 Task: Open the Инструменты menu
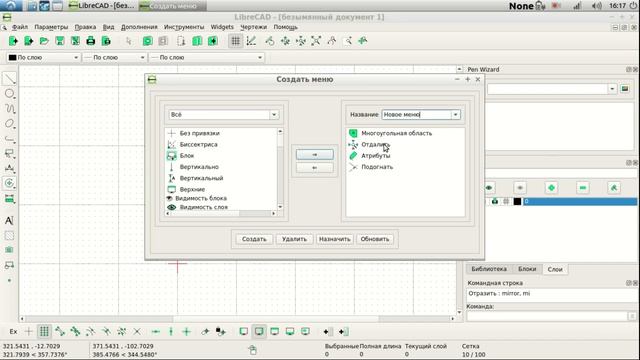click(x=184, y=27)
